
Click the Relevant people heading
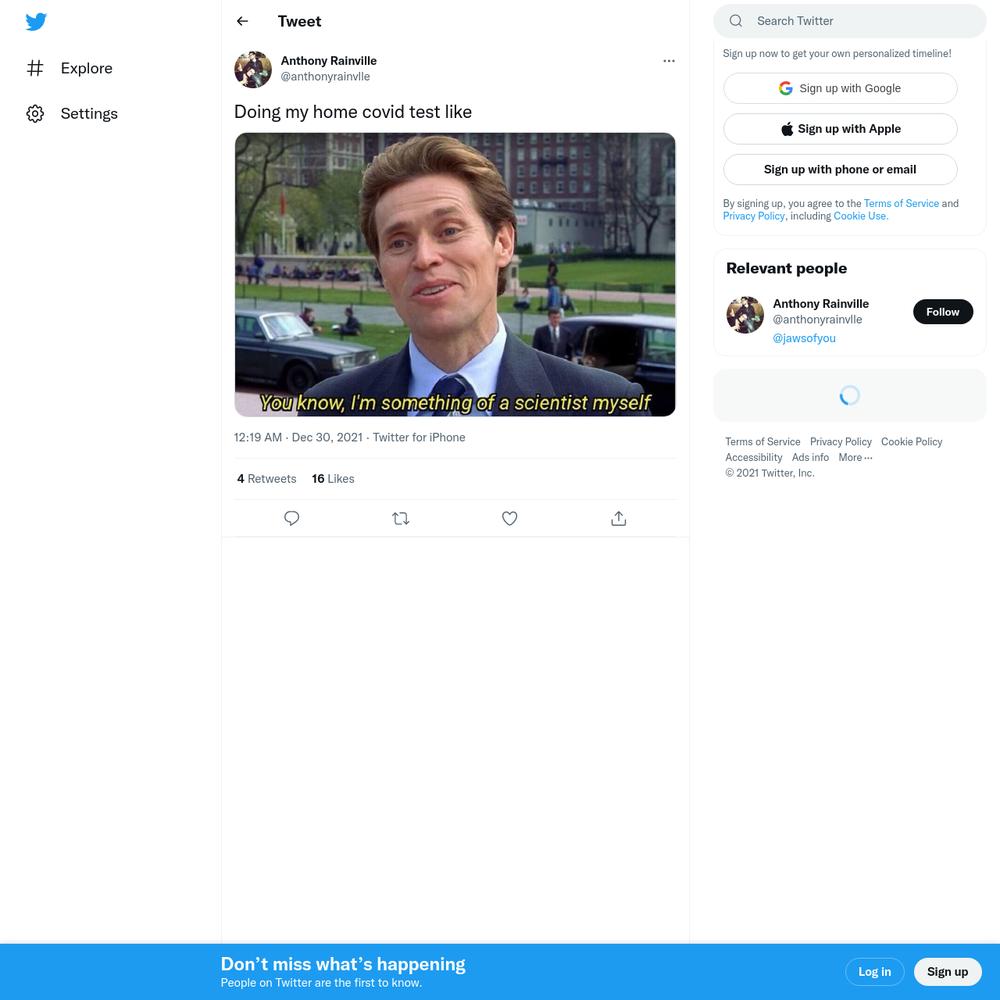coord(786,268)
